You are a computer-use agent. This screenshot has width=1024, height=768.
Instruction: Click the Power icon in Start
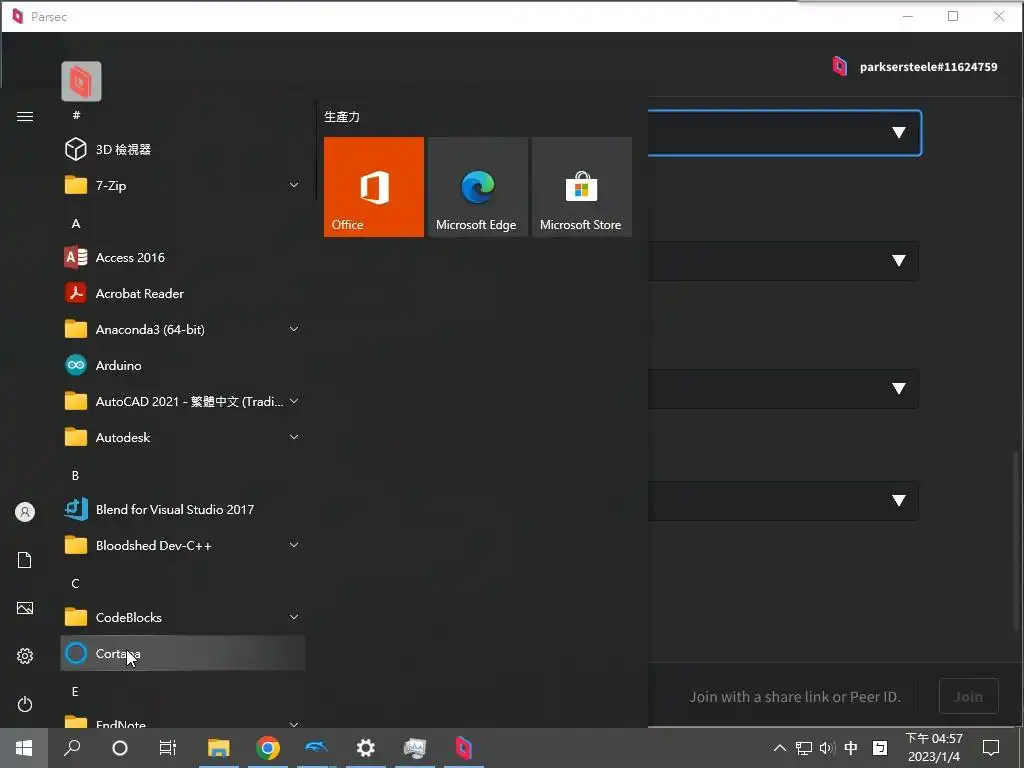click(25, 704)
